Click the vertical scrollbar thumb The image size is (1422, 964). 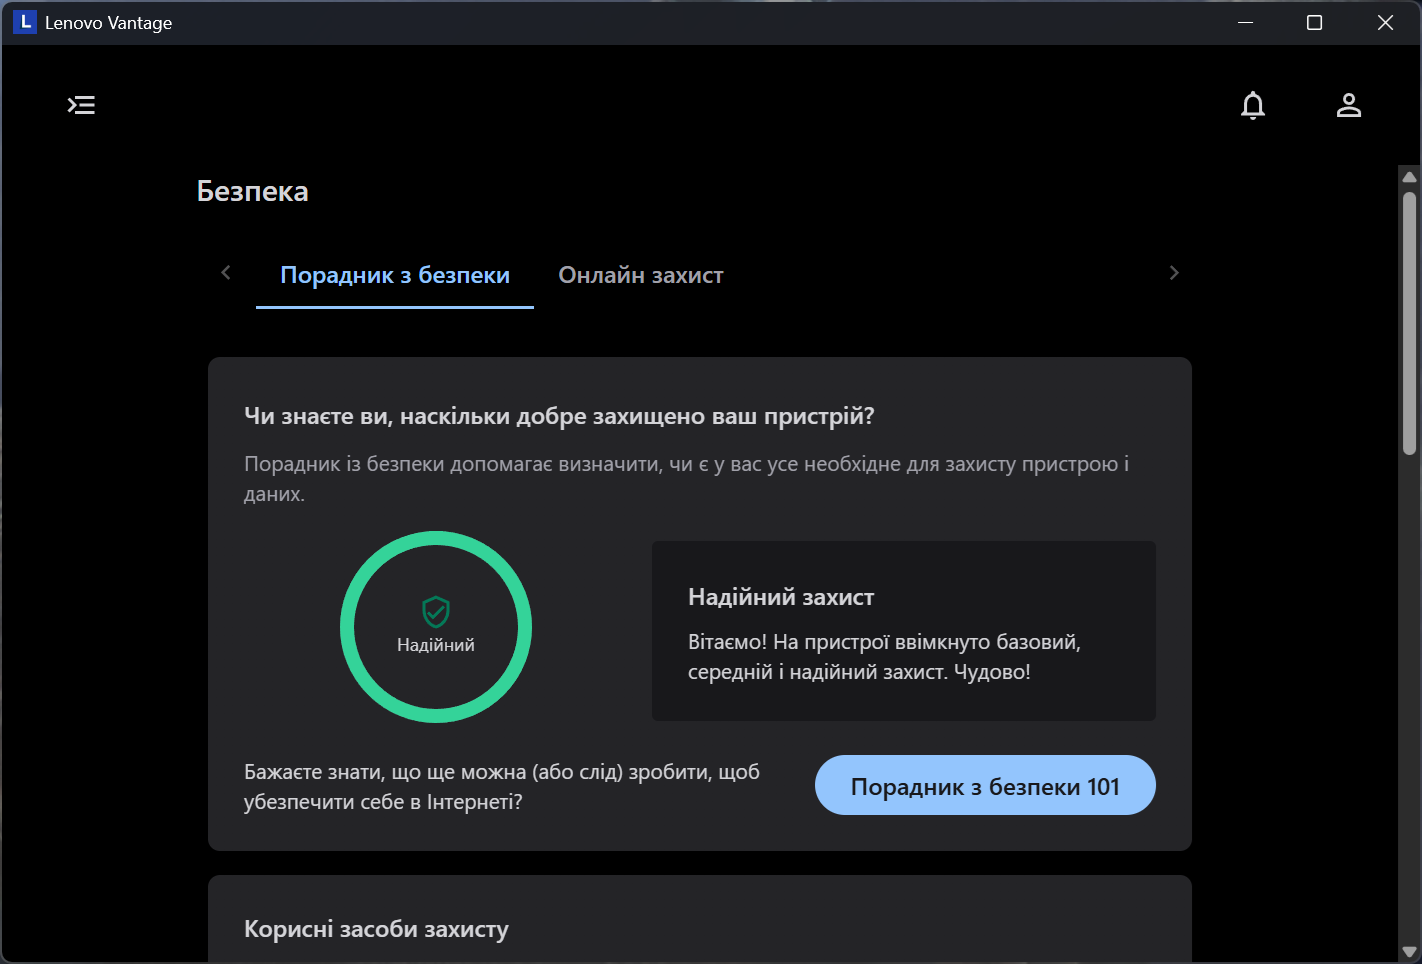[1410, 320]
